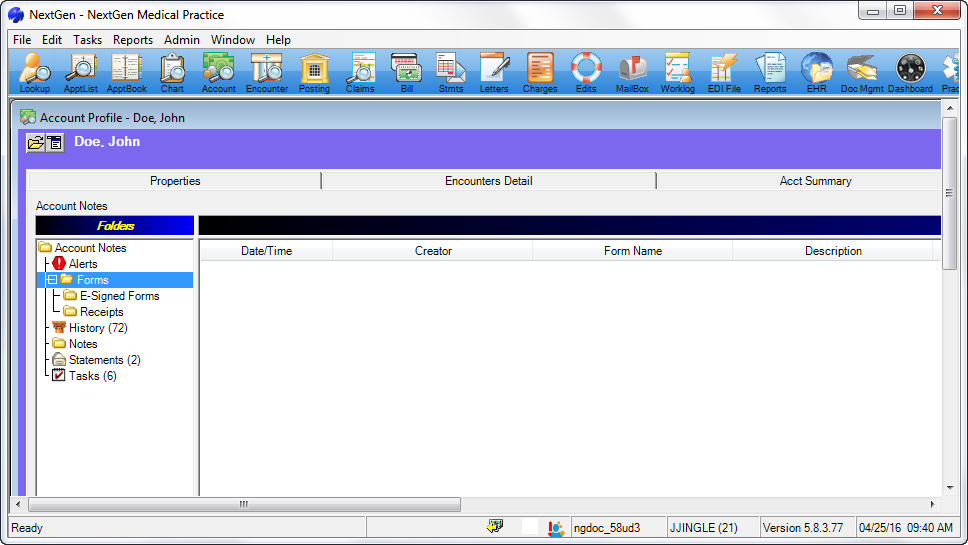This screenshot has width=968, height=545.
Task: Open the Chart toolbar icon
Action: [172, 73]
